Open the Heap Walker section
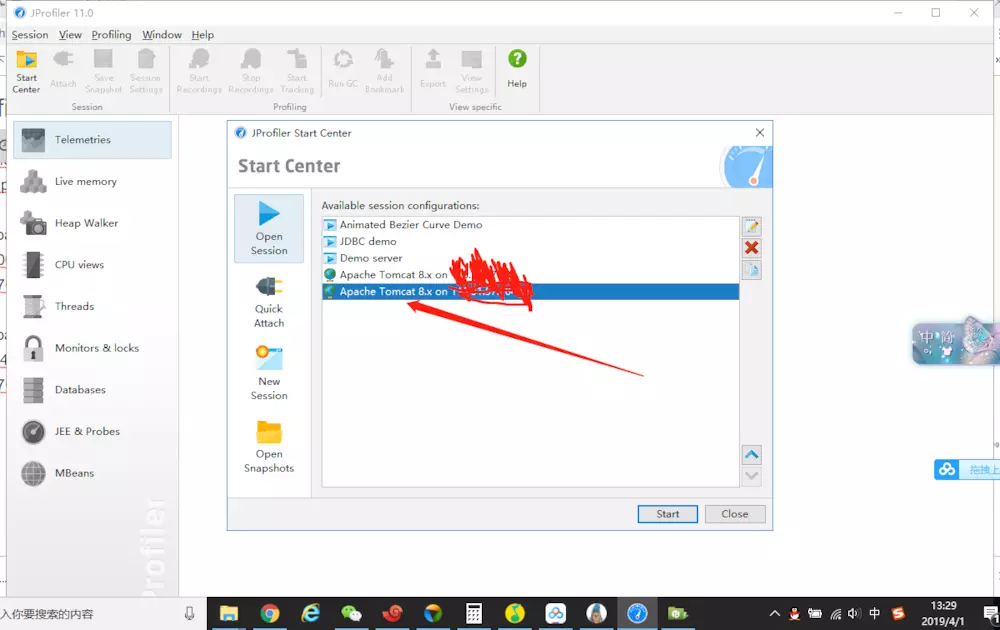Viewport: 1000px width, 630px height. coord(92,223)
